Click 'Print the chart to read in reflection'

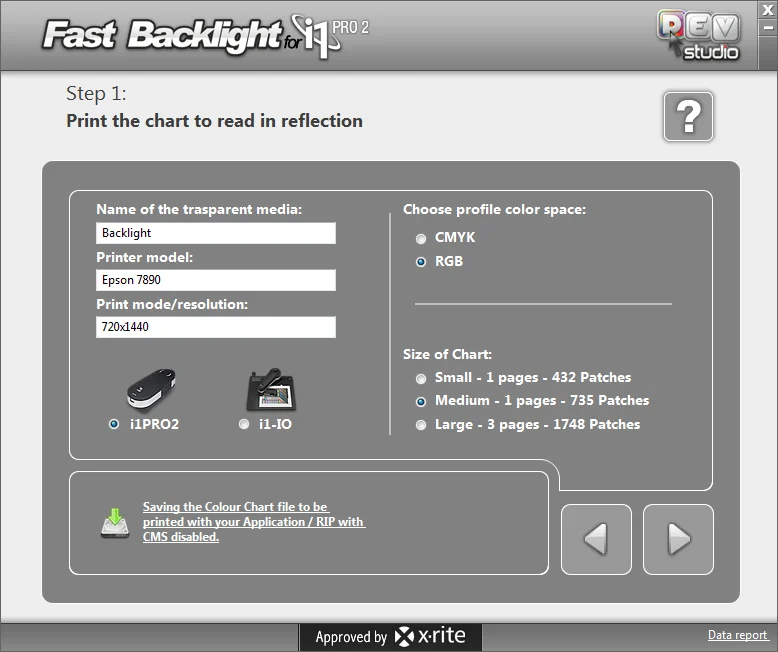pyautogui.click(x=214, y=121)
